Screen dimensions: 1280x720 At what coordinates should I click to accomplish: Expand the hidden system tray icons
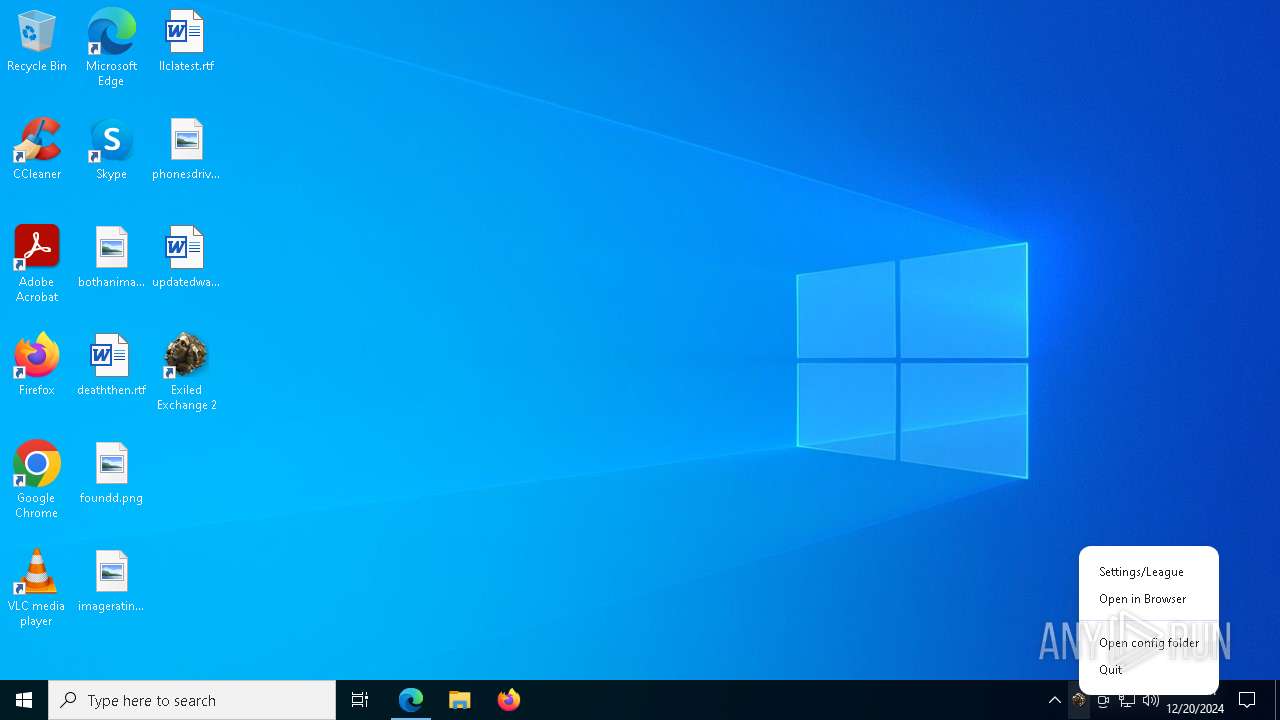1055,700
